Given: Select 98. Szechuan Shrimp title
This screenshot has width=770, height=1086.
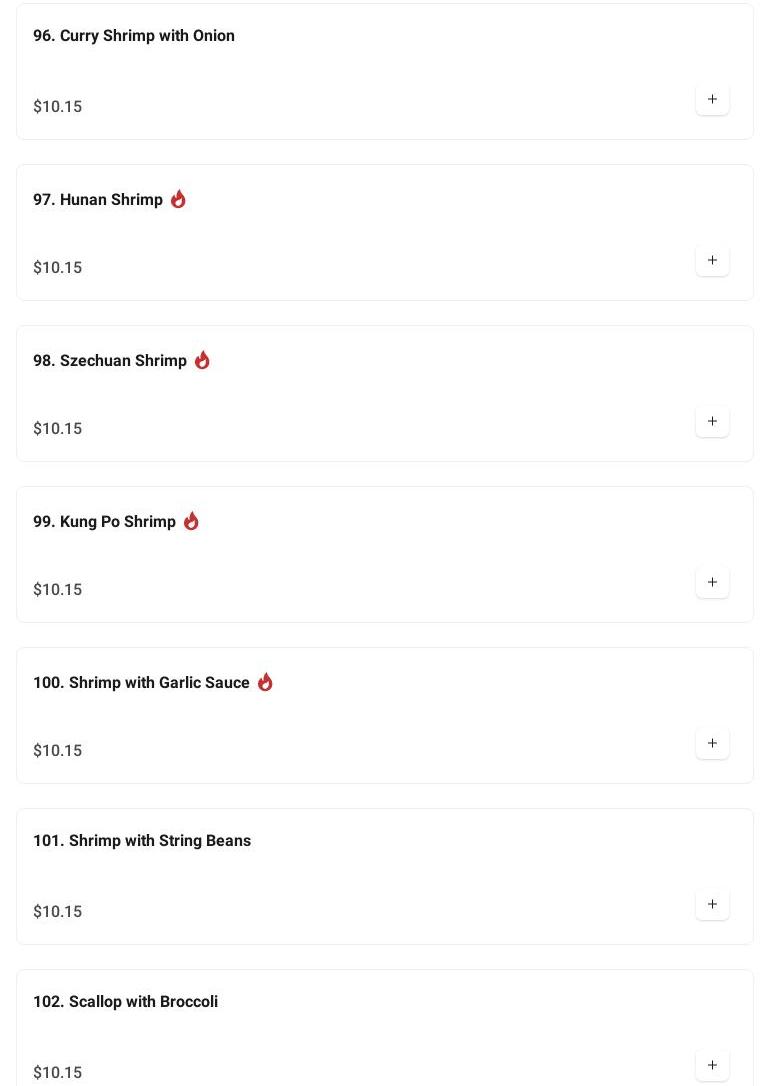Looking at the screenshot, I should point(110,361).
